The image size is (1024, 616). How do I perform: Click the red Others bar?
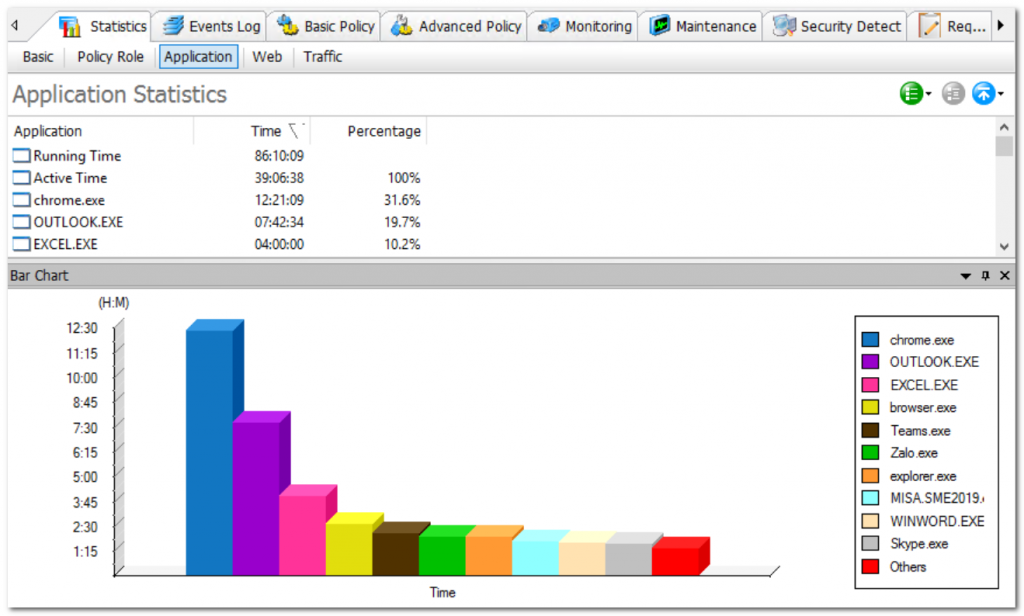(x=675, y=561)
